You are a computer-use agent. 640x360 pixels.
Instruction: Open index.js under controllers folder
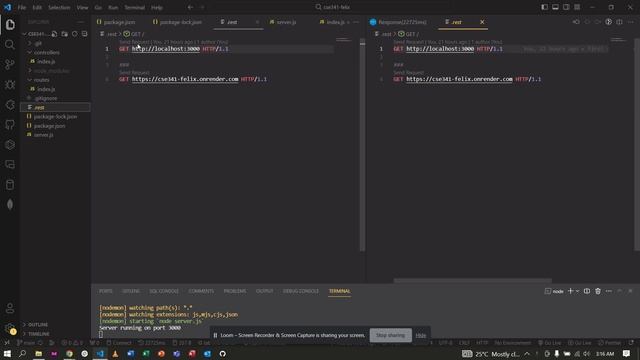(46, 61)
